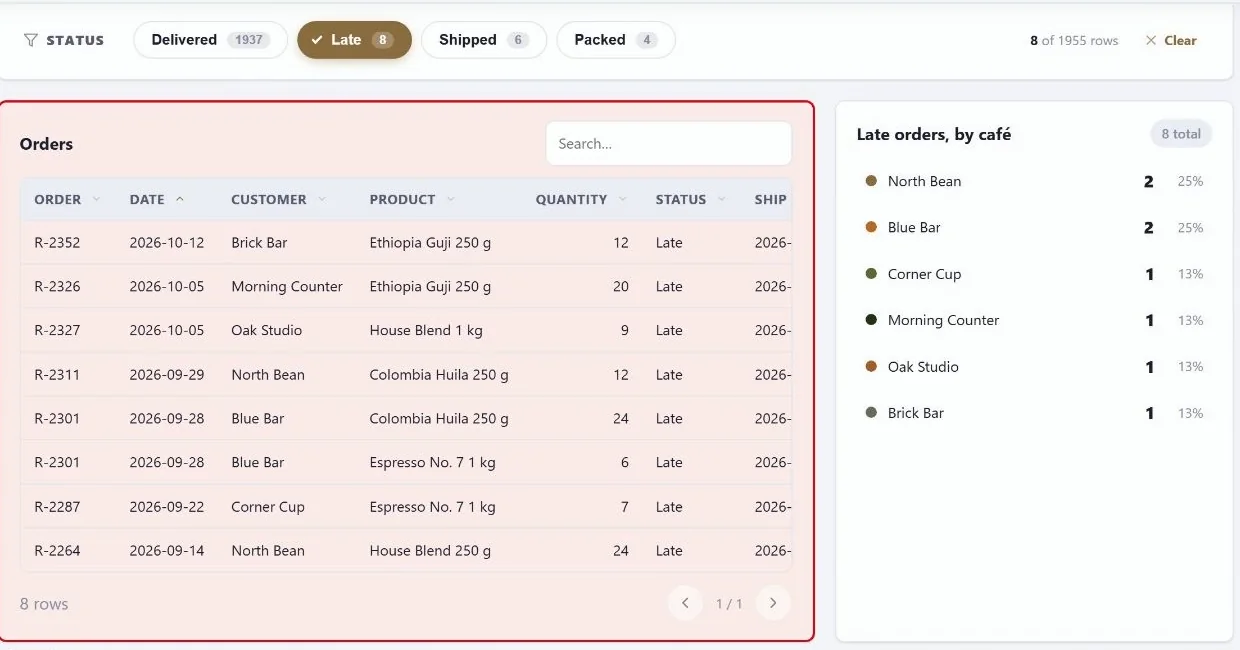1240x650 pixels.
Task: Go to the next page of orders
Action: pyautogui.click(x=773, y=603)
